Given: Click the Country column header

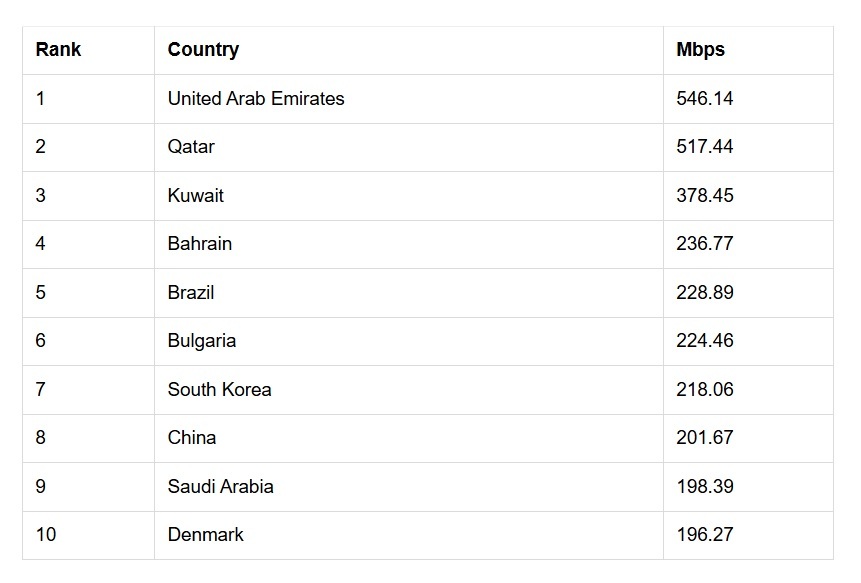Looking at the screenshot, I should pyautogui.click(x=203, y=49).
